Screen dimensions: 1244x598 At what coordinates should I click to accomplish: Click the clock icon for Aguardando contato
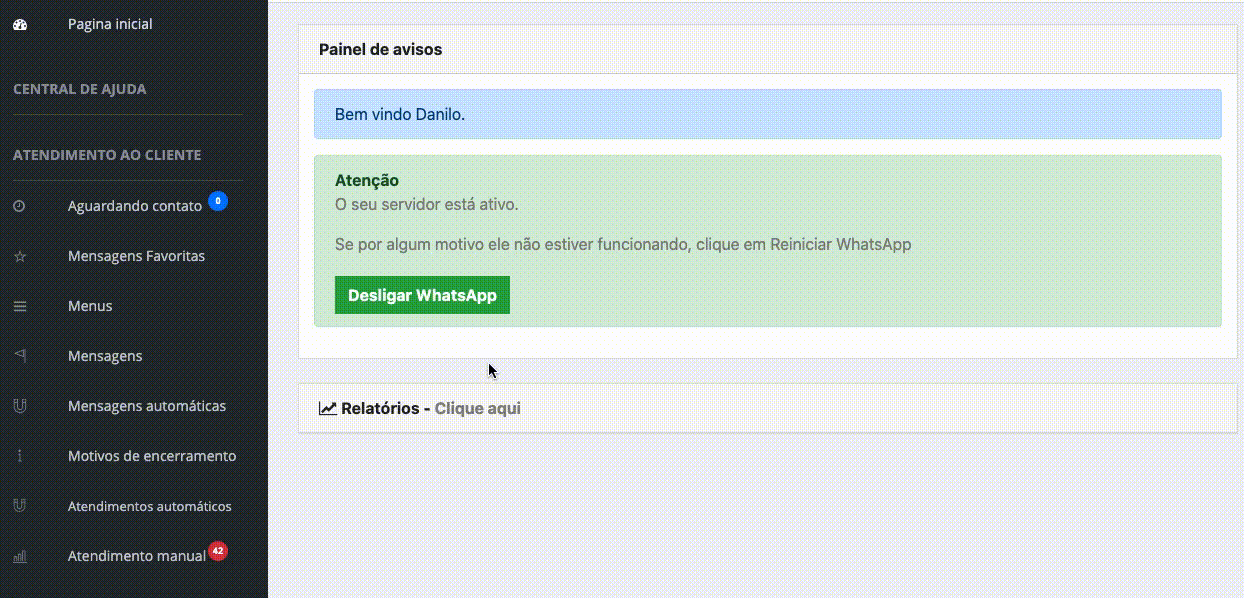click(19, 206)
